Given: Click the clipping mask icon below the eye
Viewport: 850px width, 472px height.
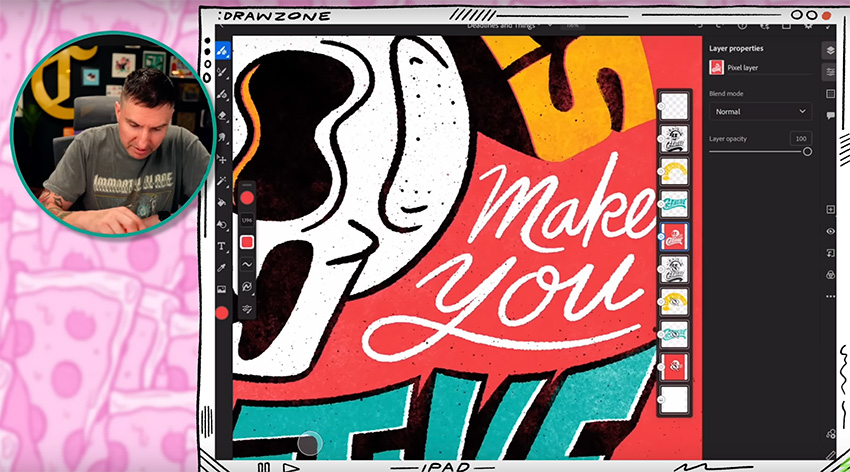Looking at the screenshot, I should click(x=830, y=253).
